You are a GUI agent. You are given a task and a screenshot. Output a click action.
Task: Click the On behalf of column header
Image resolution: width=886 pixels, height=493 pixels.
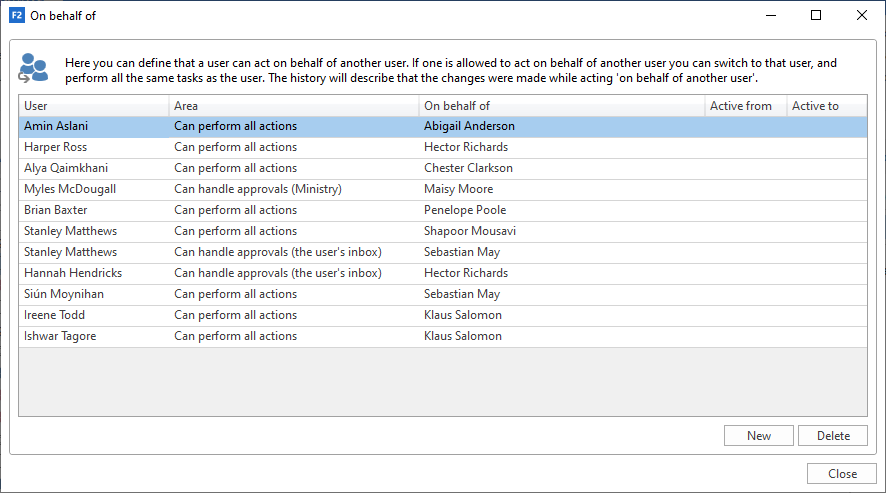point(561,106)
